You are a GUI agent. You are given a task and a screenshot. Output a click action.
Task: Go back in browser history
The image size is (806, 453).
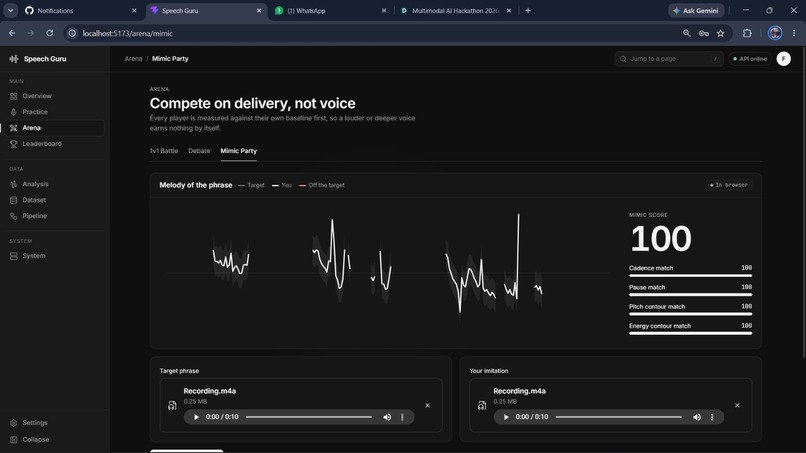(x=12, y=33)
